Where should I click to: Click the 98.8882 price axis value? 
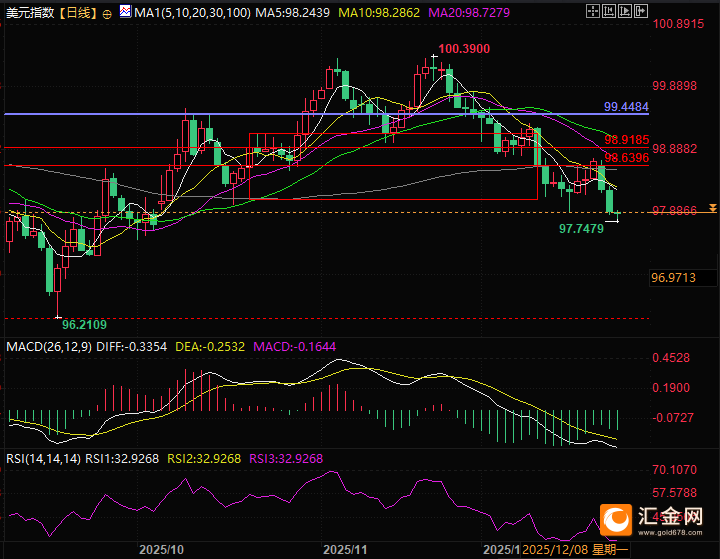[675, 149]
